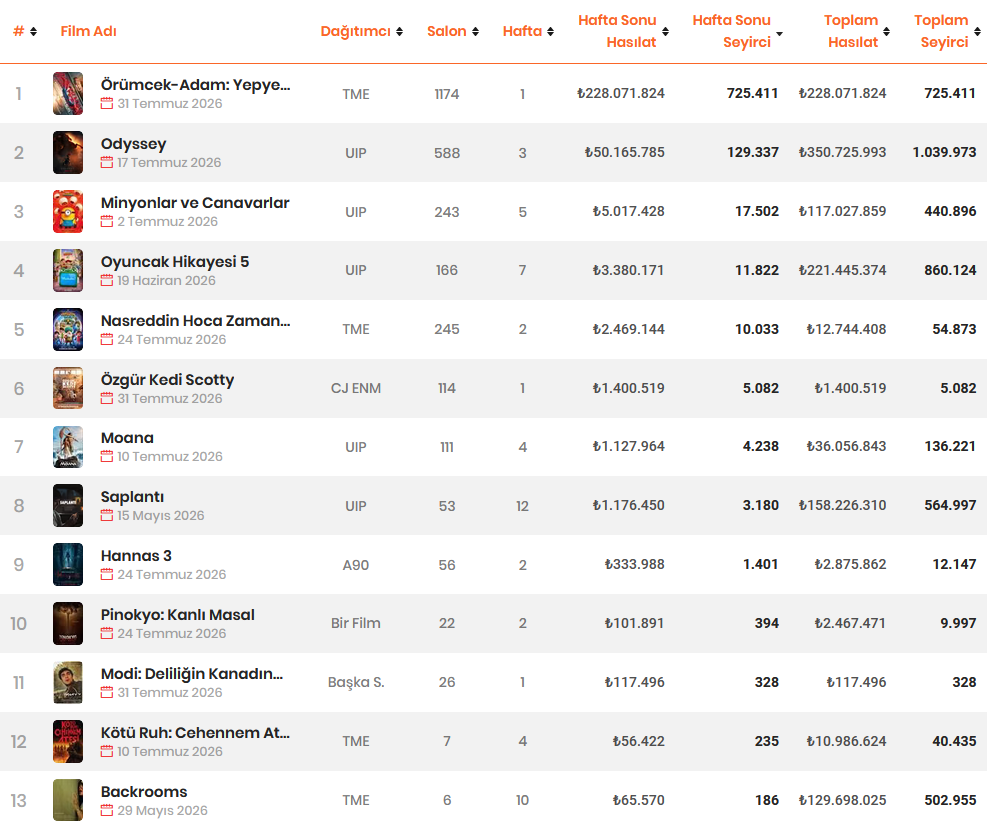
Task: Click CJ ENM distributor cell
Action: [x=356, y=388]
